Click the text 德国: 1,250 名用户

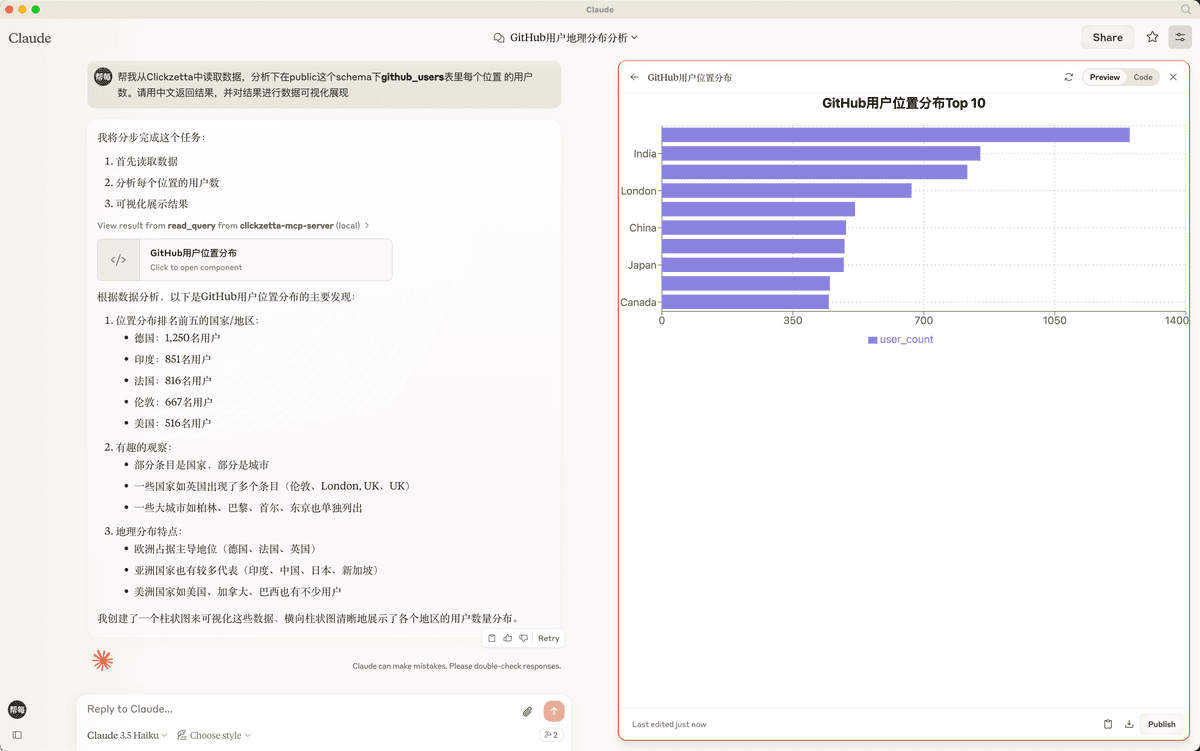[177, 338]
